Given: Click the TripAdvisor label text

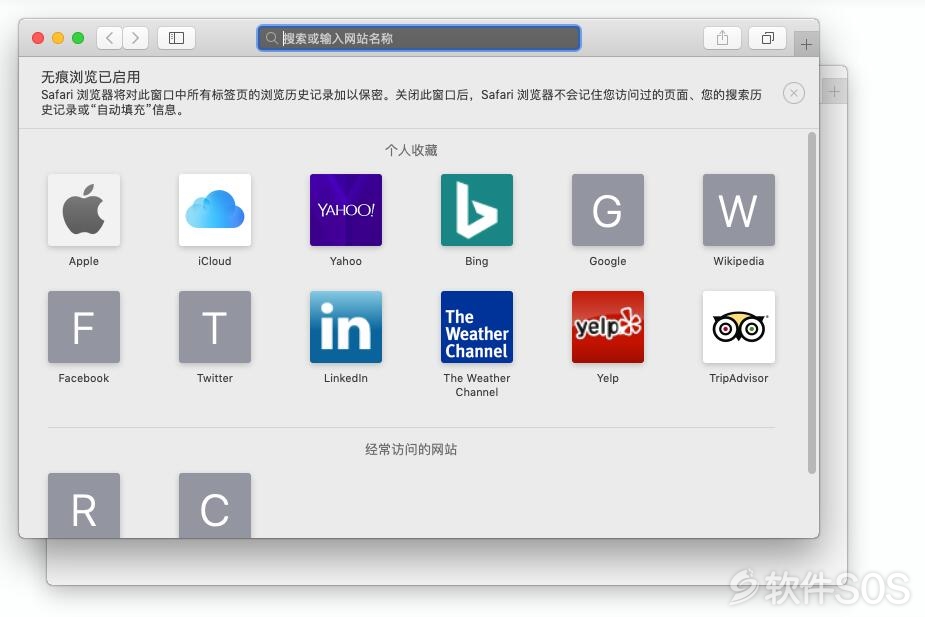Looking at the screenshot, I should point(739,378).
